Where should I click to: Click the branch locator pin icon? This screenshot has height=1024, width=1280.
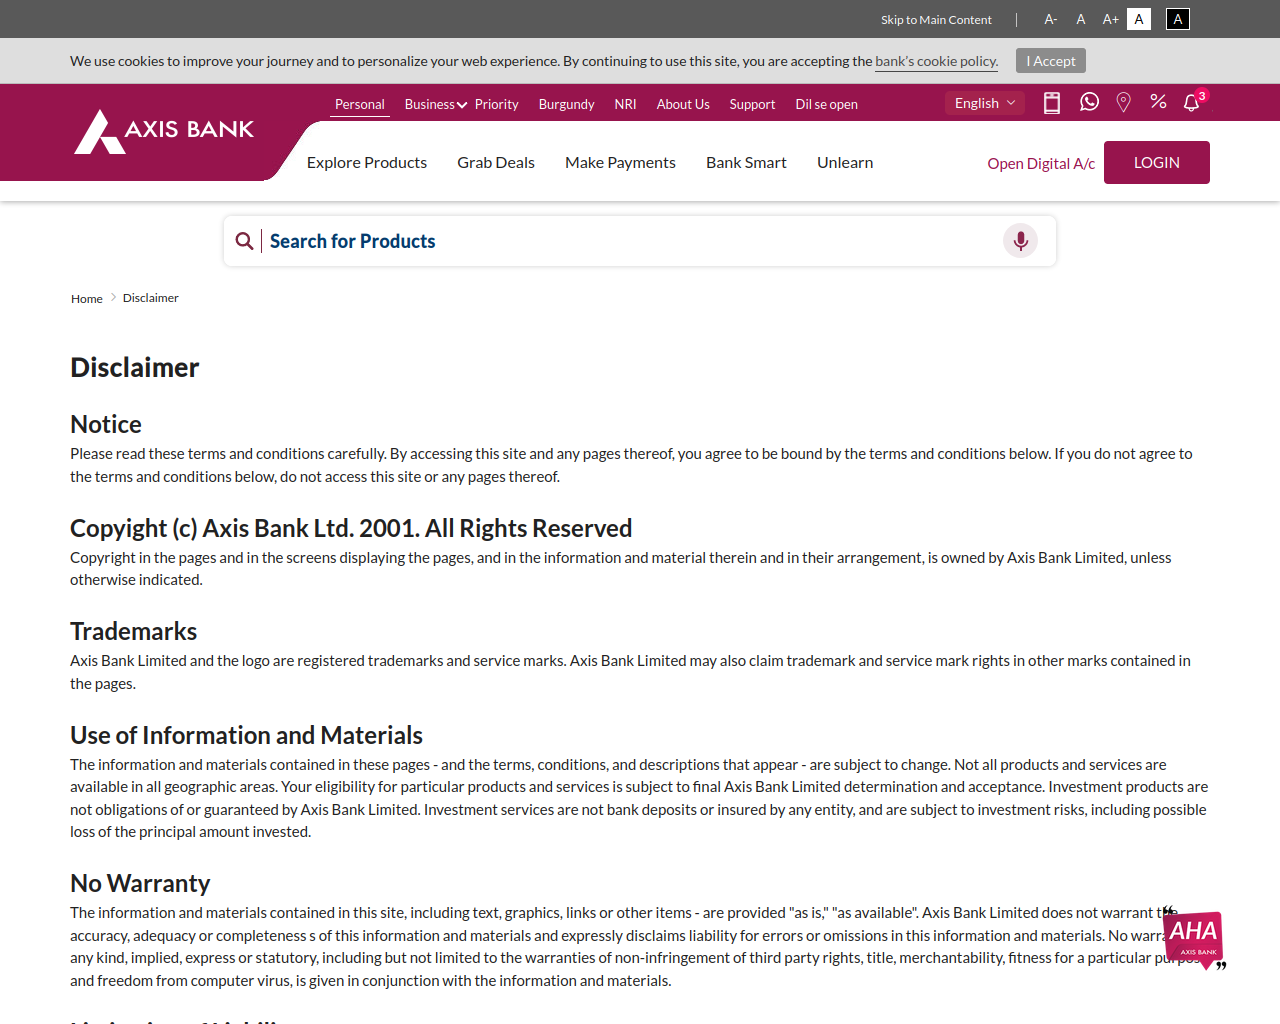tap(1124, 103)
